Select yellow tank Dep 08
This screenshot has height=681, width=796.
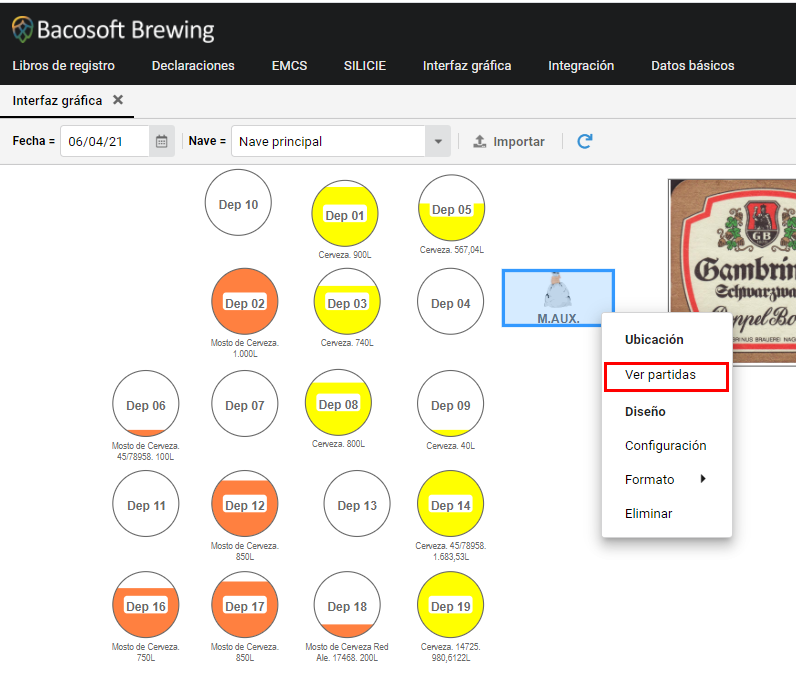pos(338,402)
